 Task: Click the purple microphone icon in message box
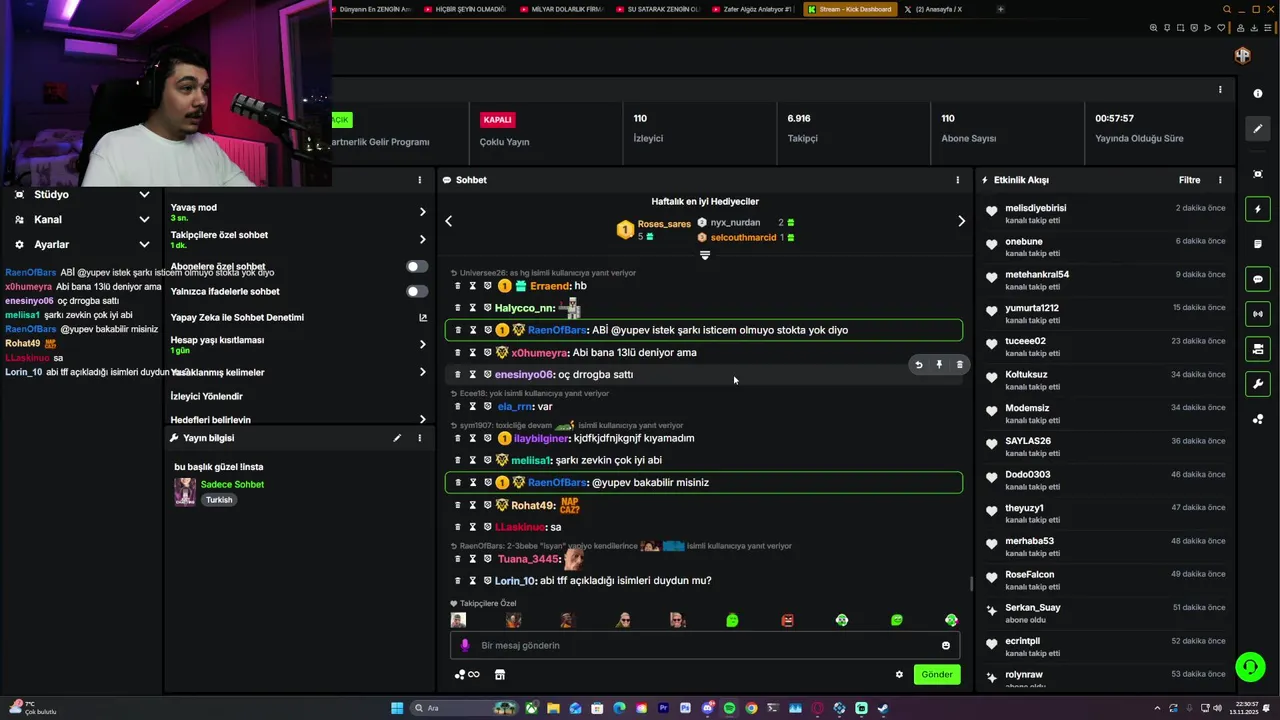click(x=464, y=645)
